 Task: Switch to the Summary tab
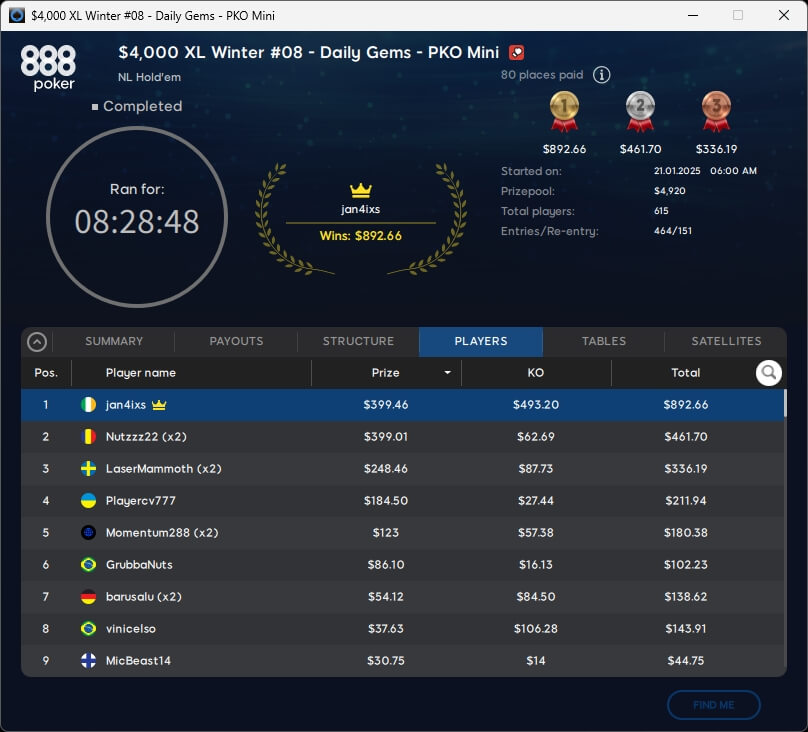114,341
